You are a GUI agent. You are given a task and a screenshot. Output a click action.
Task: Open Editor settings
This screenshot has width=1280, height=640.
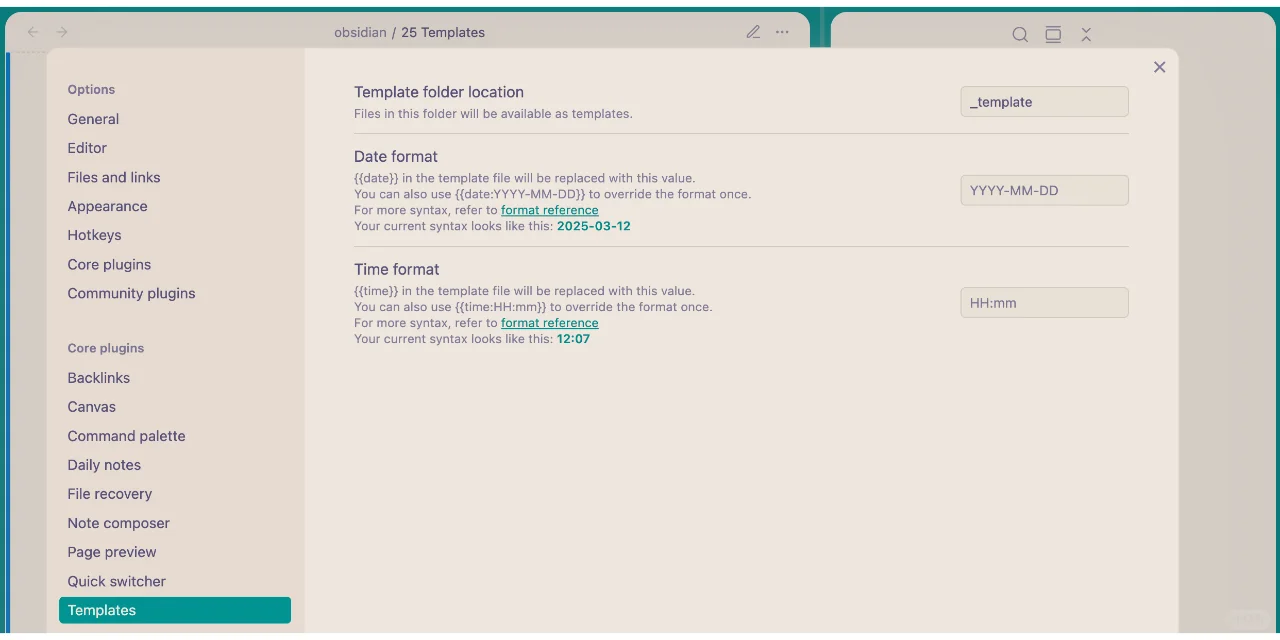point(175,148)
